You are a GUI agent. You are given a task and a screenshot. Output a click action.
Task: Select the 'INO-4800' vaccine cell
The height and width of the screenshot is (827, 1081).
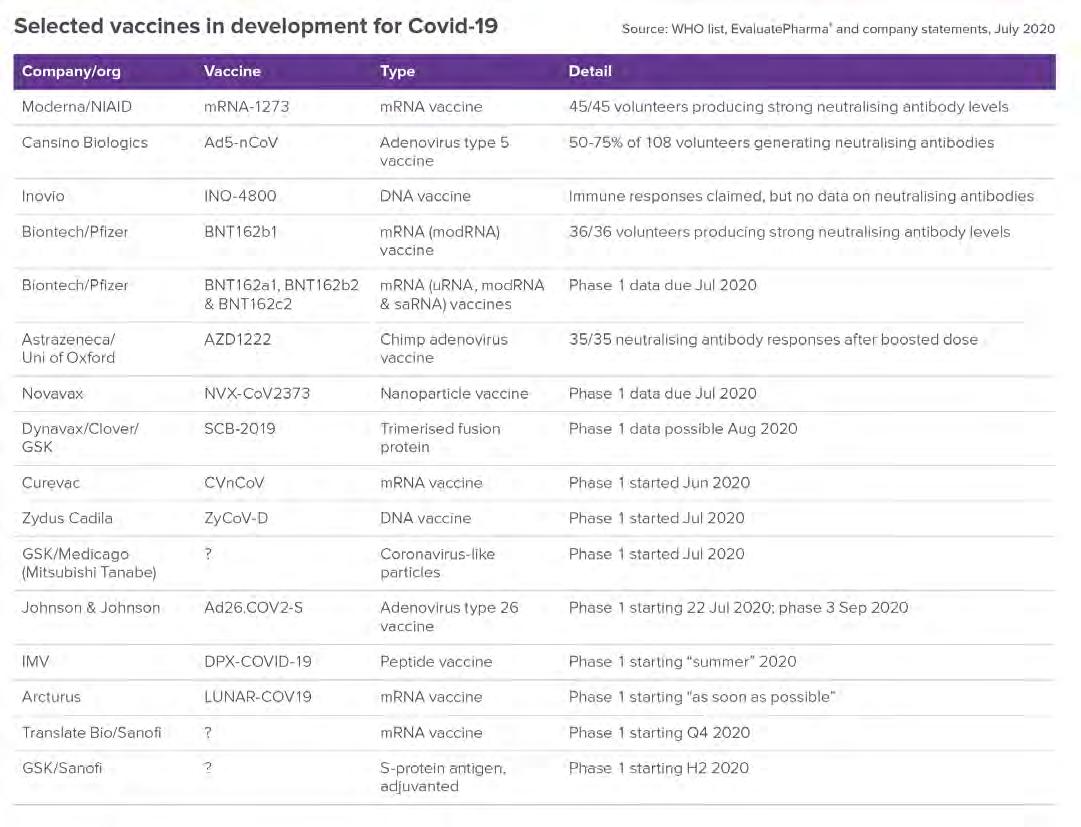pos(240,196)
